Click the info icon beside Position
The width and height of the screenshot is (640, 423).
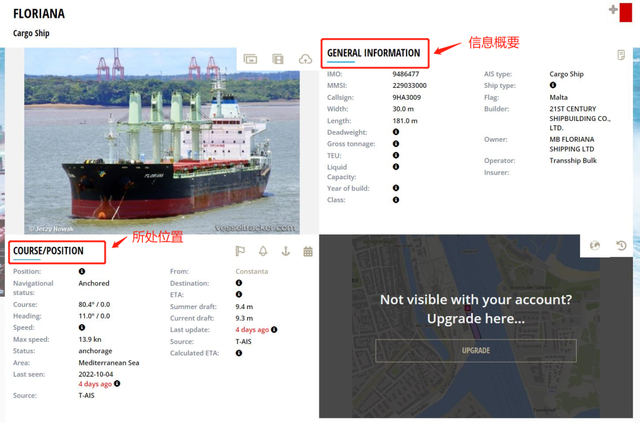[82, 272]
